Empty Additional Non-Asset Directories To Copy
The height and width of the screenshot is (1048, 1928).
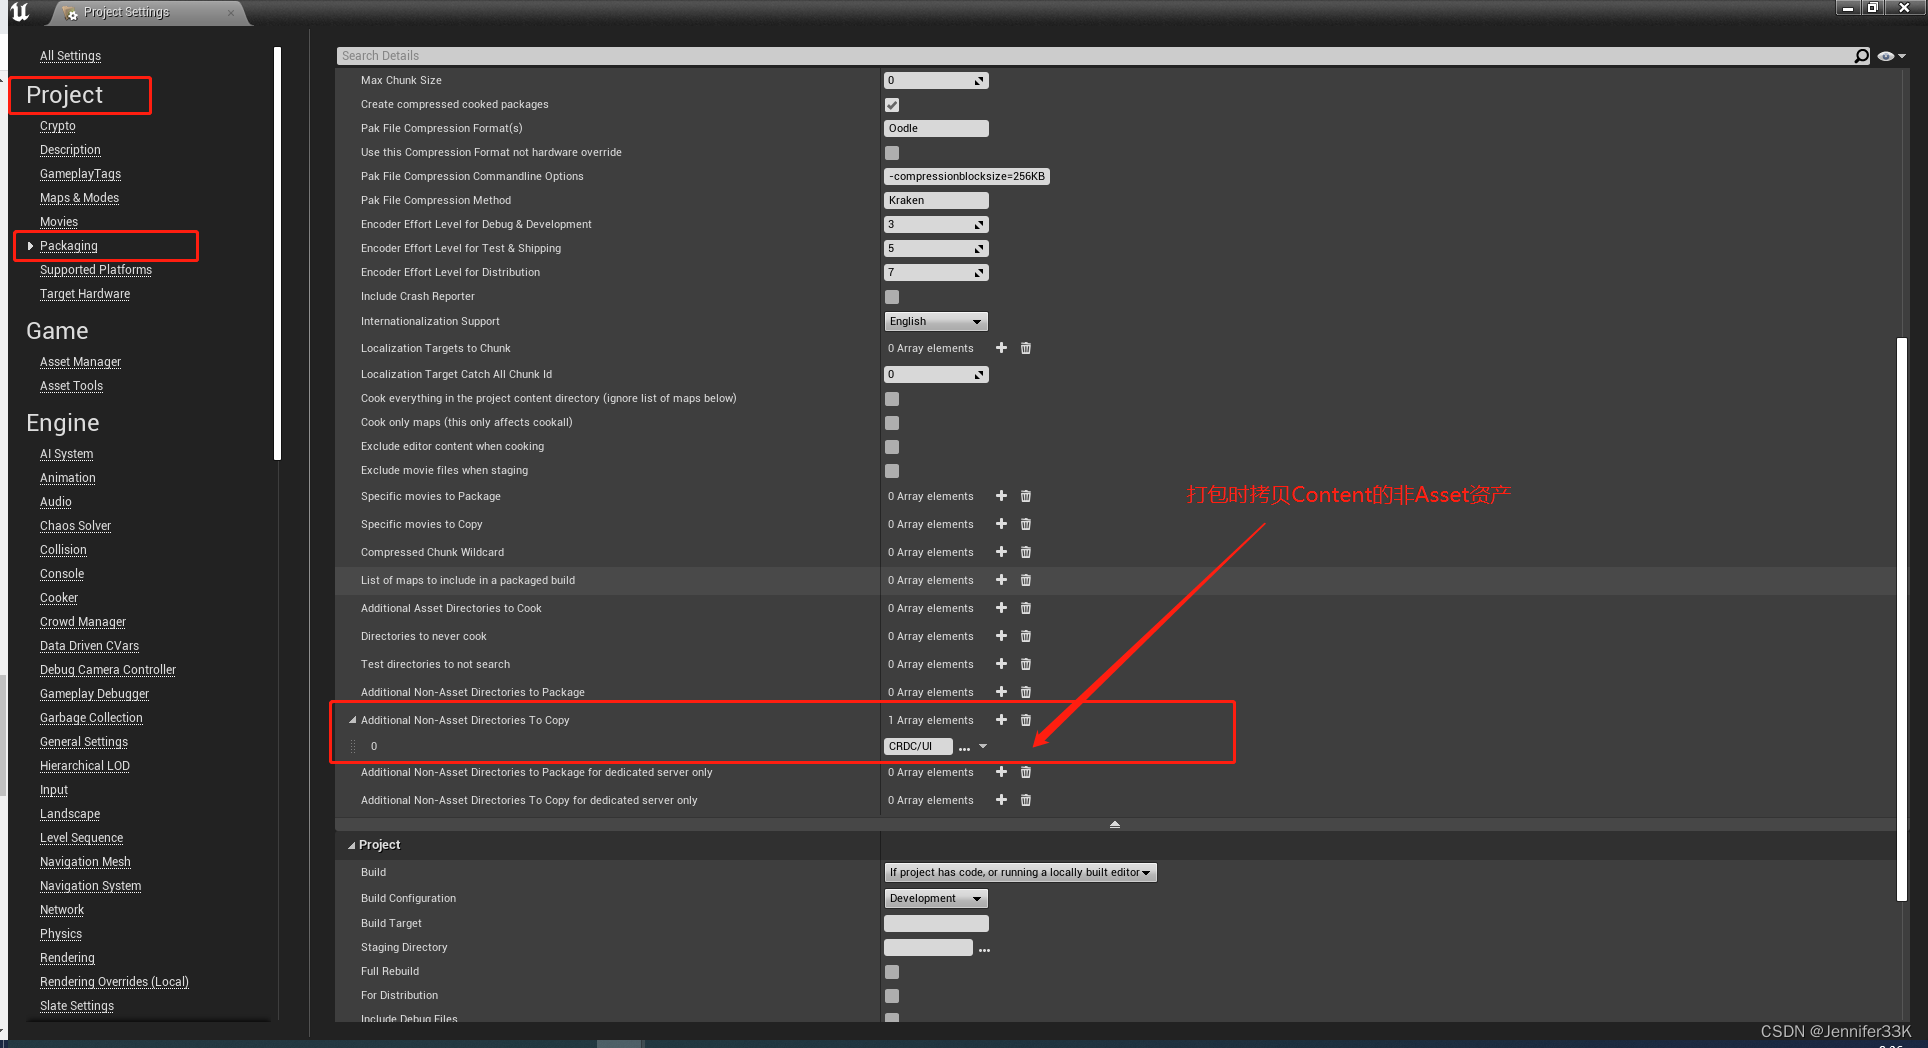click(x=1025, y=720)
